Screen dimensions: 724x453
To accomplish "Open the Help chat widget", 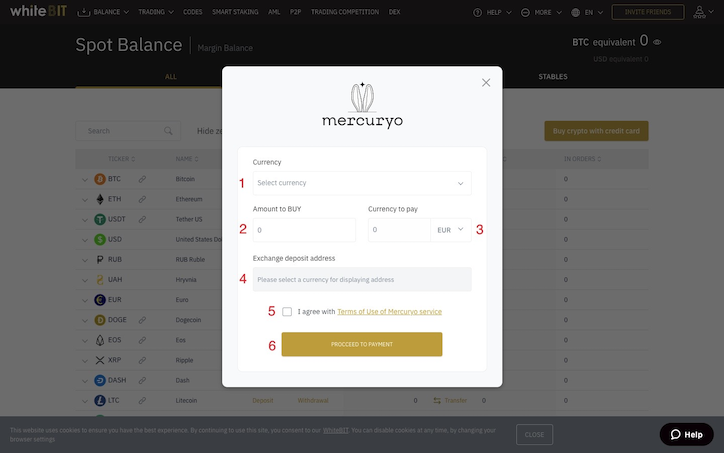I will click(687, 435).
